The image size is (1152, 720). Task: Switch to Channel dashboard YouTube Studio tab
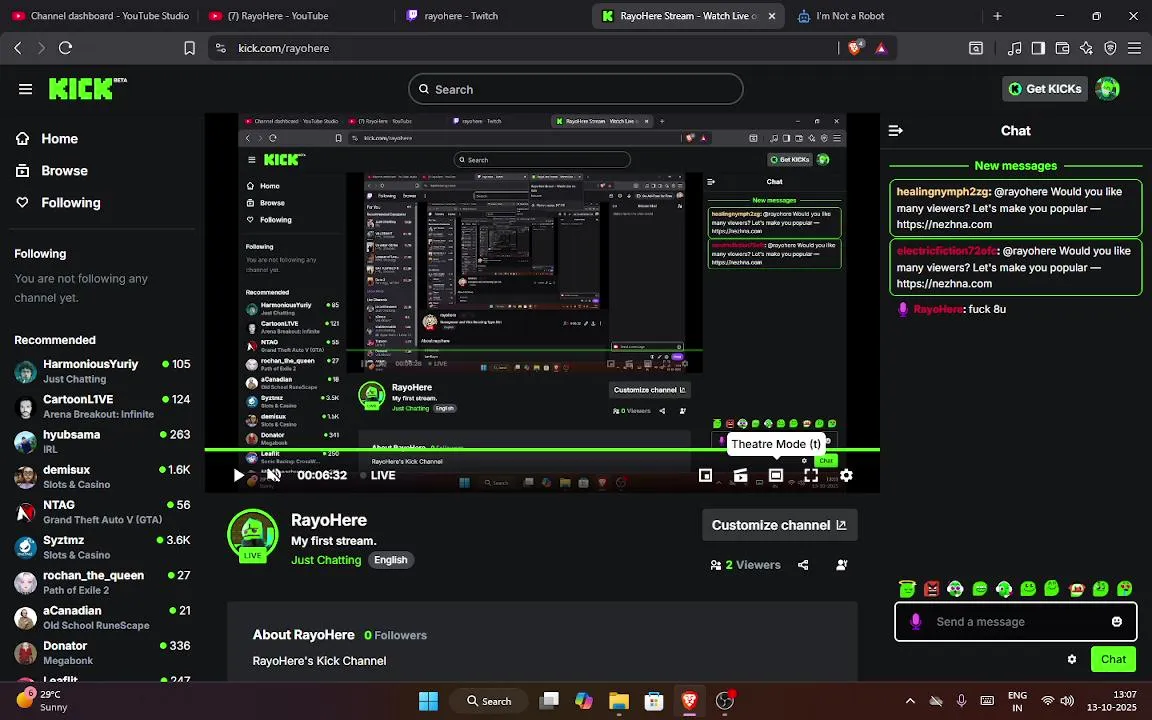[x=101, y=15]
